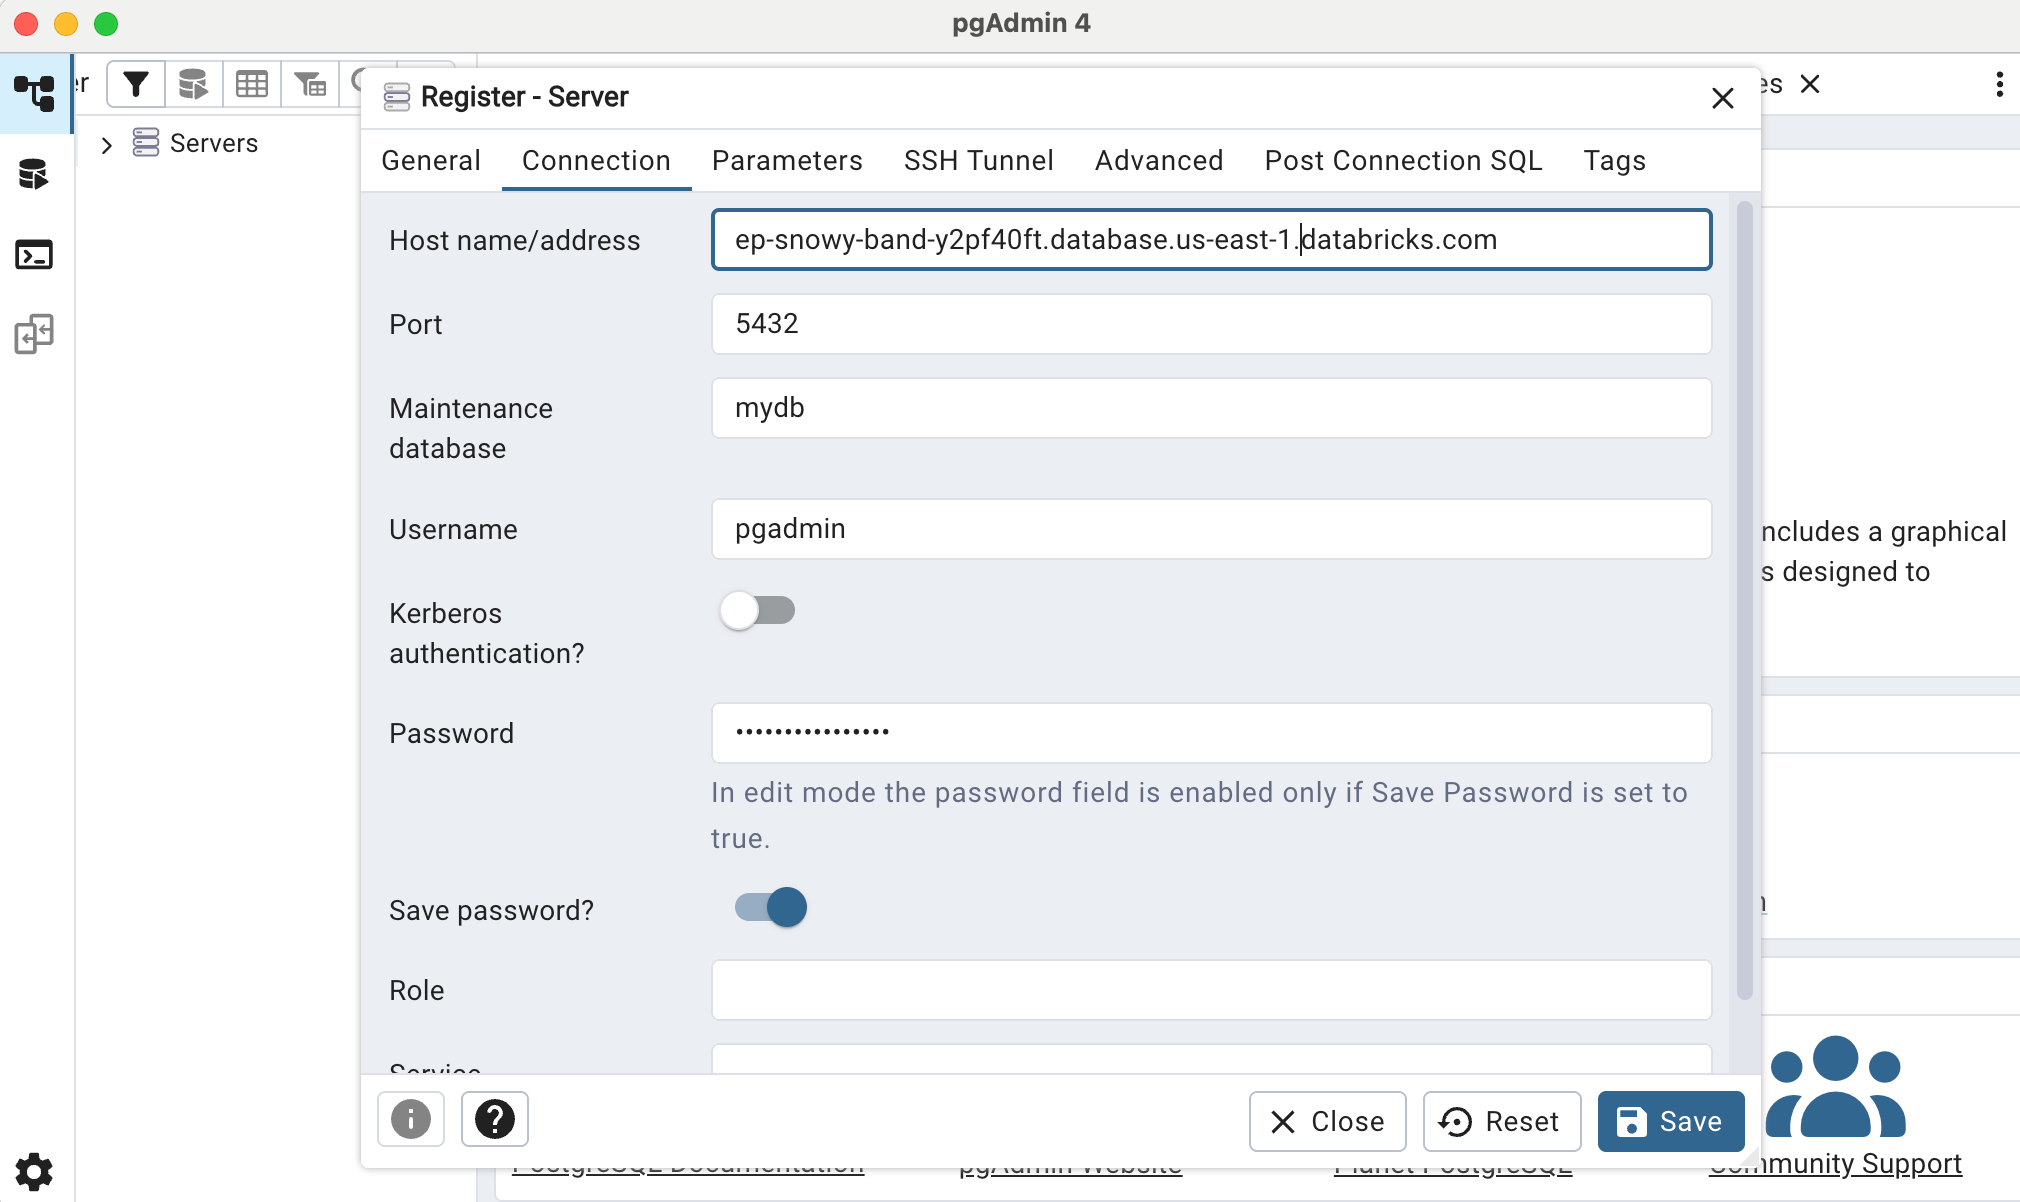The image size is (2020, 1202).
Task: Switch to the SSH Tunnel tab
Action: click(978, 161)
